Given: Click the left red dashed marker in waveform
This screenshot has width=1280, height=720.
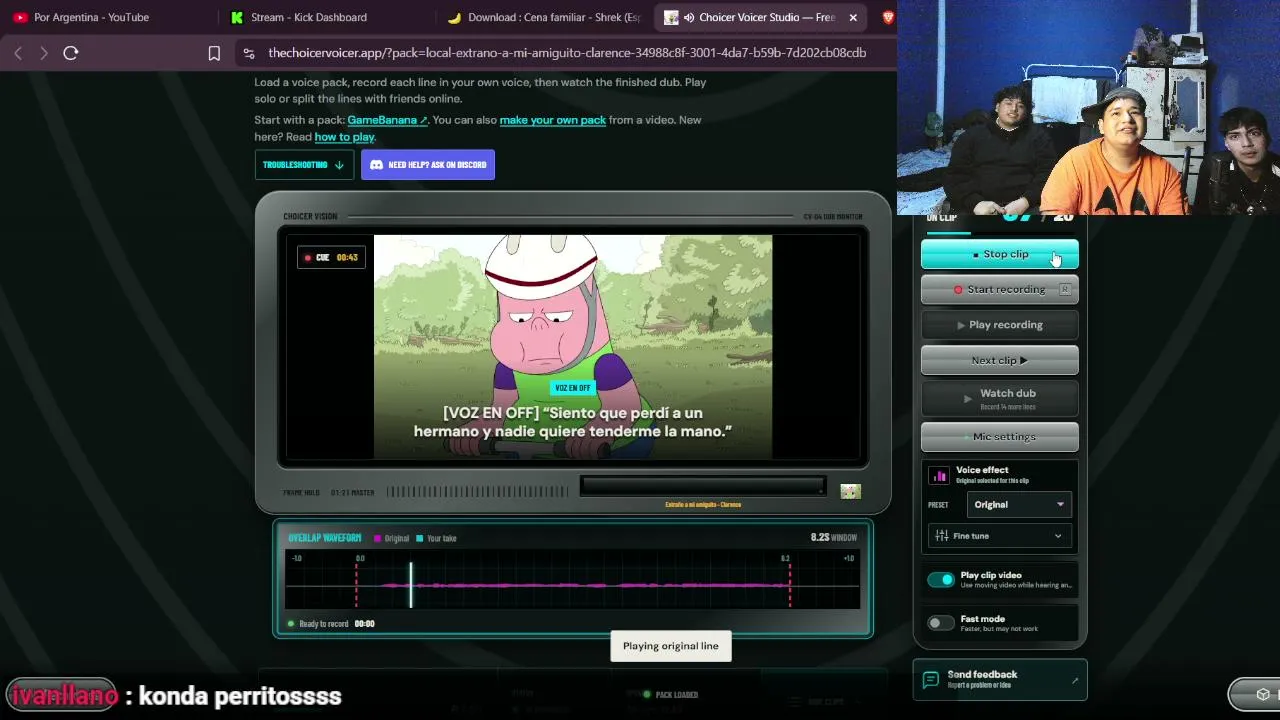Looking at the screenshot, I should [356, 584].
